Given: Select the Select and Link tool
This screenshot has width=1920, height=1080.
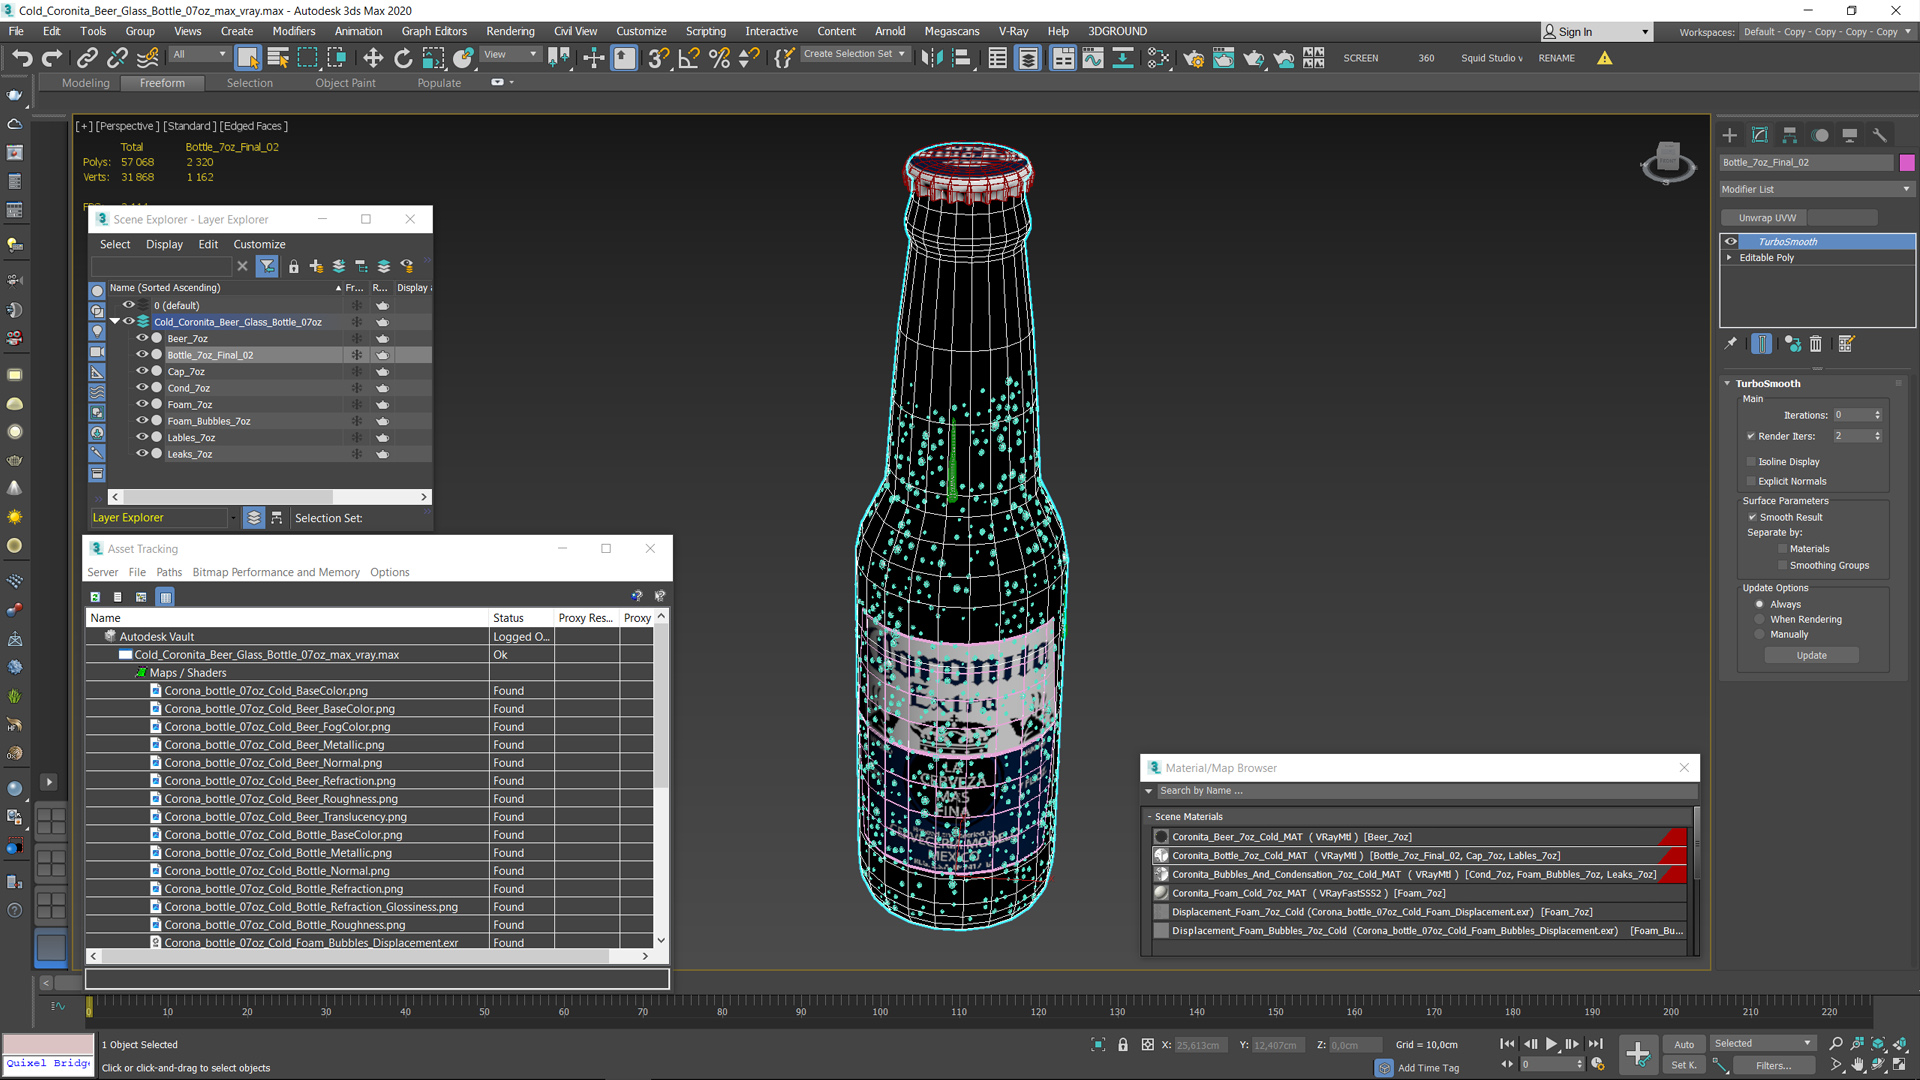Looking at the screenshot, I should pos(87,58).
